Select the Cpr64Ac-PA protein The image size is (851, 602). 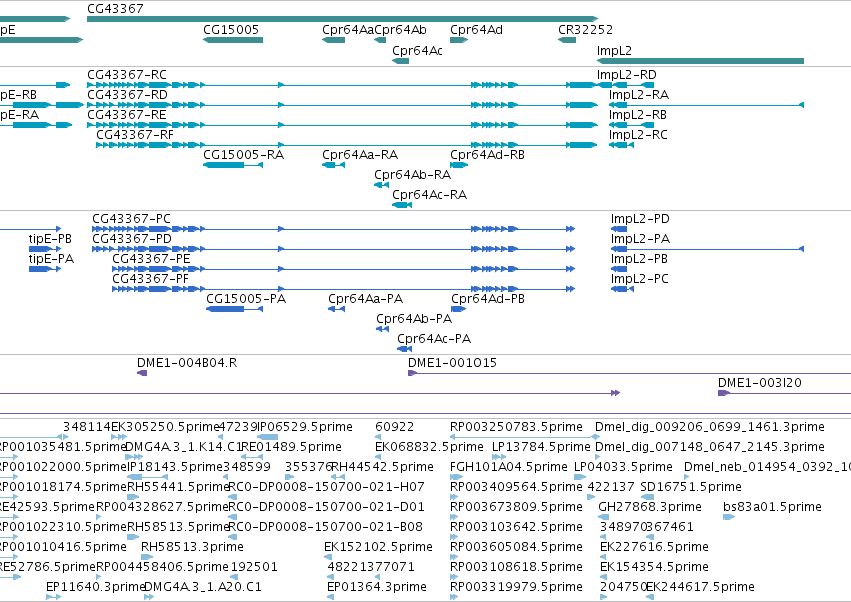click(x=405, y=349)
